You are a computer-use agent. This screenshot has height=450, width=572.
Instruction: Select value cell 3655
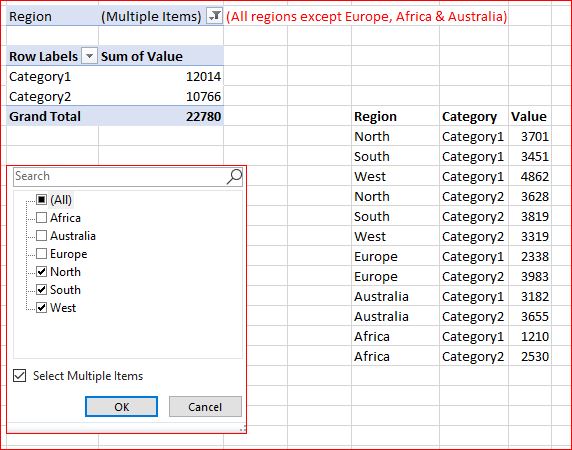530,317
